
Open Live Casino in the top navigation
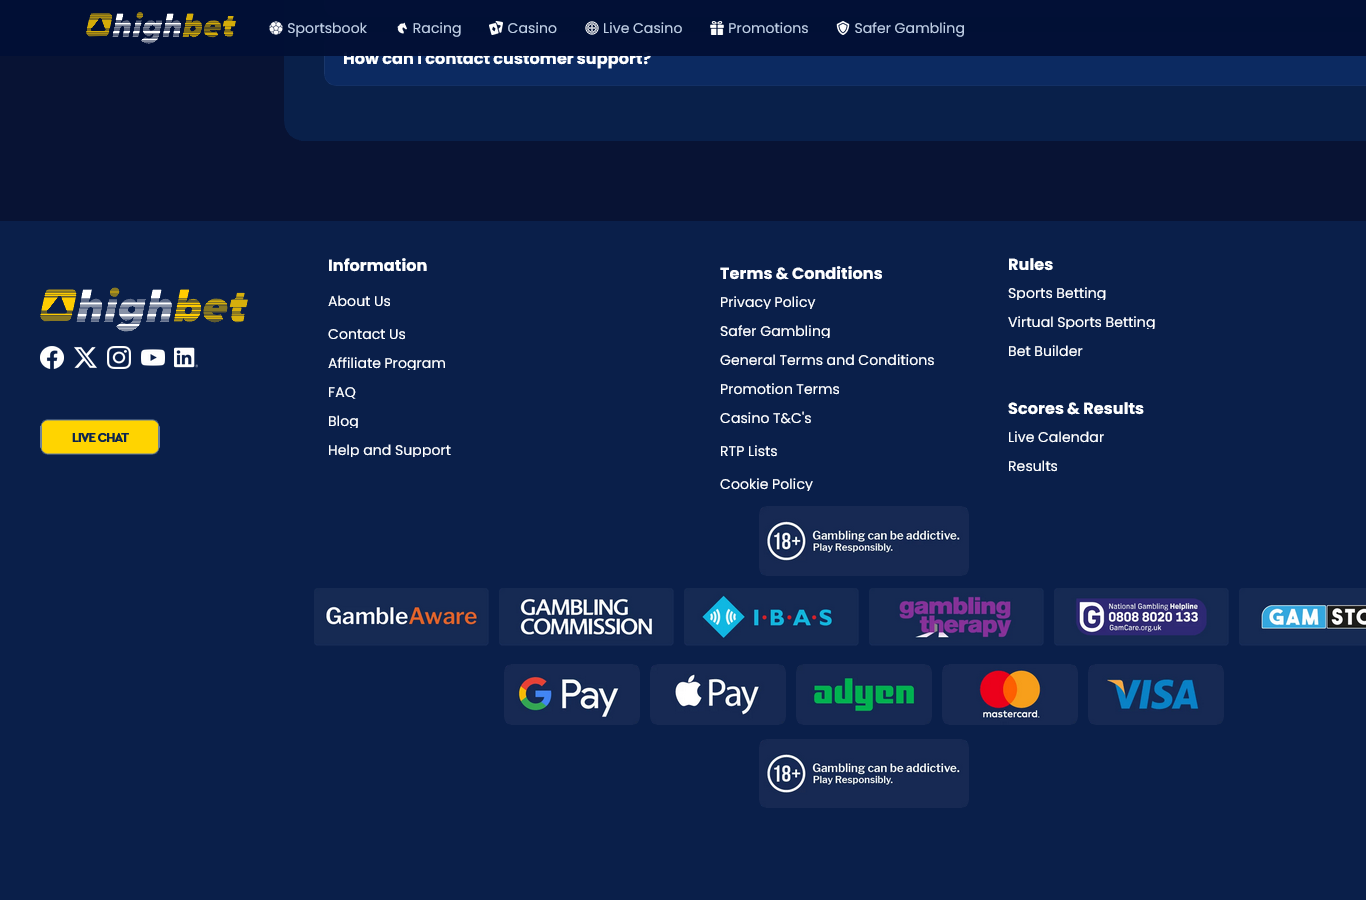point(634,28)
